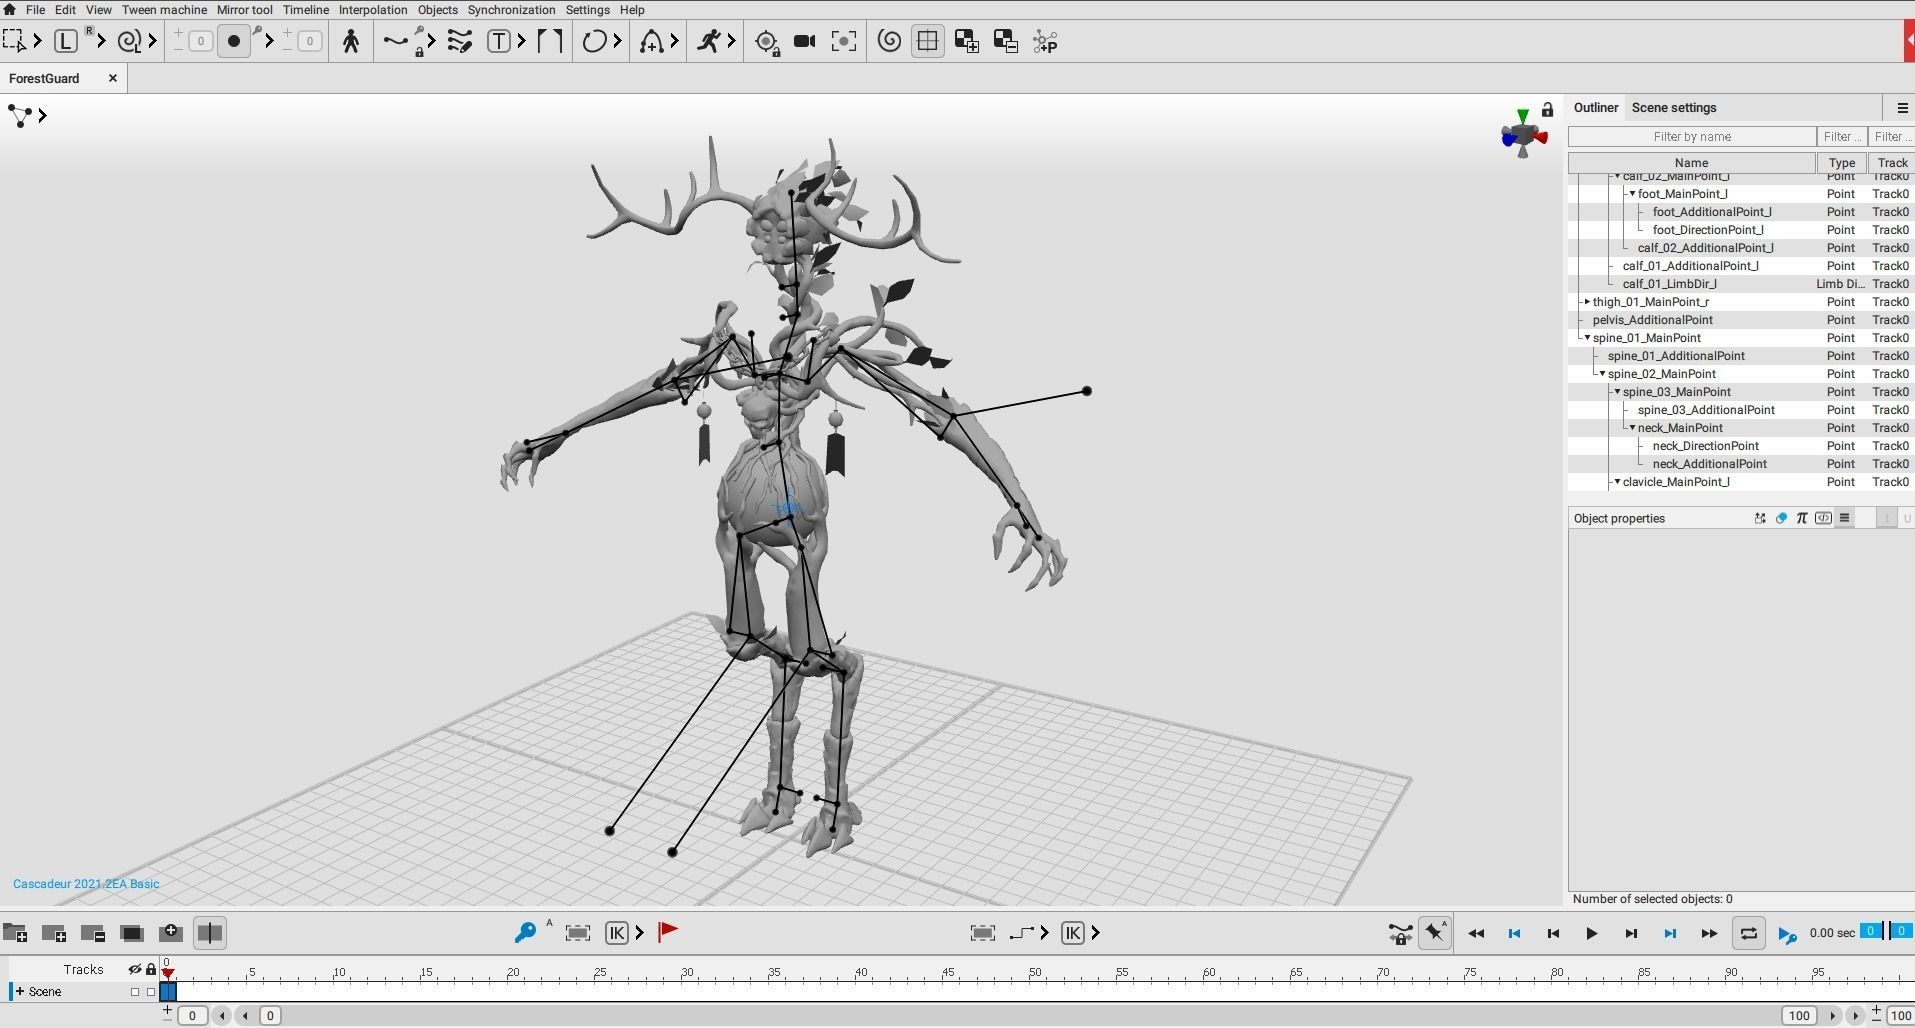
Task: Open the outliner panel hamburger menu
Action: (1902, 108)
